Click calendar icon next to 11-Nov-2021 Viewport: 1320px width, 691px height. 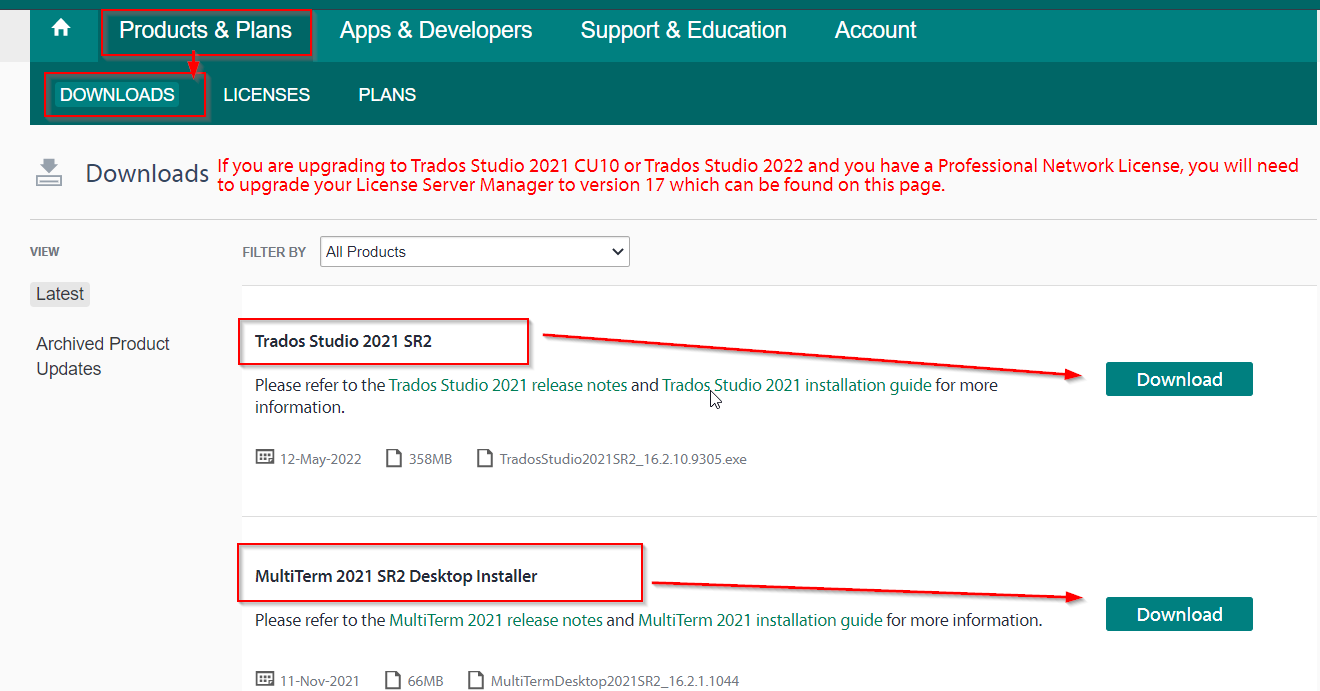point(265,679)
